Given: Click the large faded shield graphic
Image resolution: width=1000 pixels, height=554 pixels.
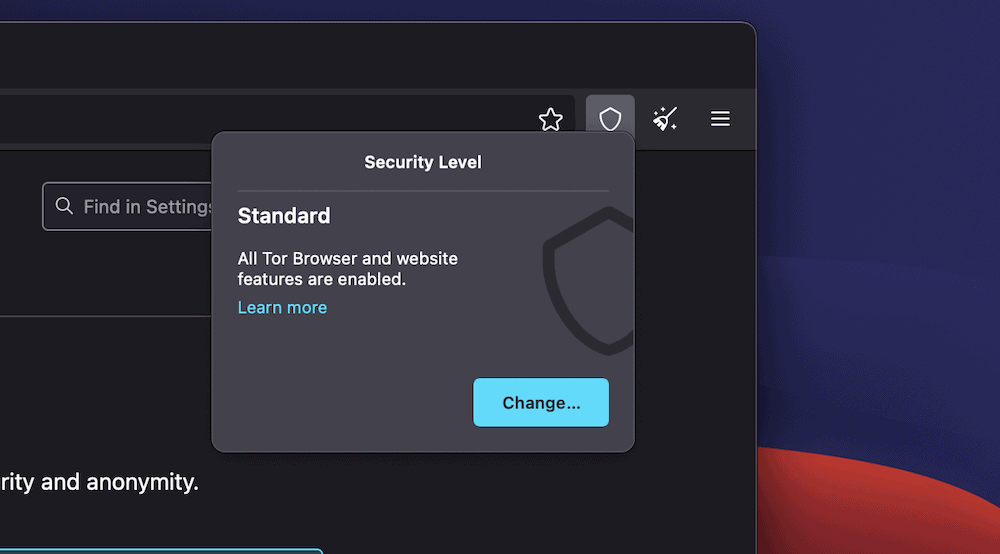Looking at the screenshot, I should (590, 280).
